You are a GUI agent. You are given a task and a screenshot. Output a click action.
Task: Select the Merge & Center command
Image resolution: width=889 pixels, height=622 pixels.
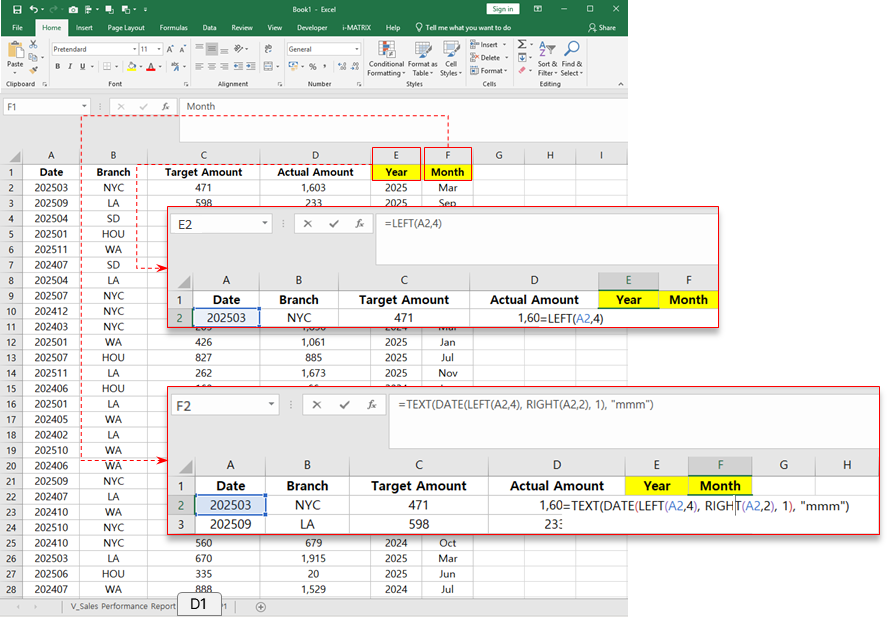(269, 65)
